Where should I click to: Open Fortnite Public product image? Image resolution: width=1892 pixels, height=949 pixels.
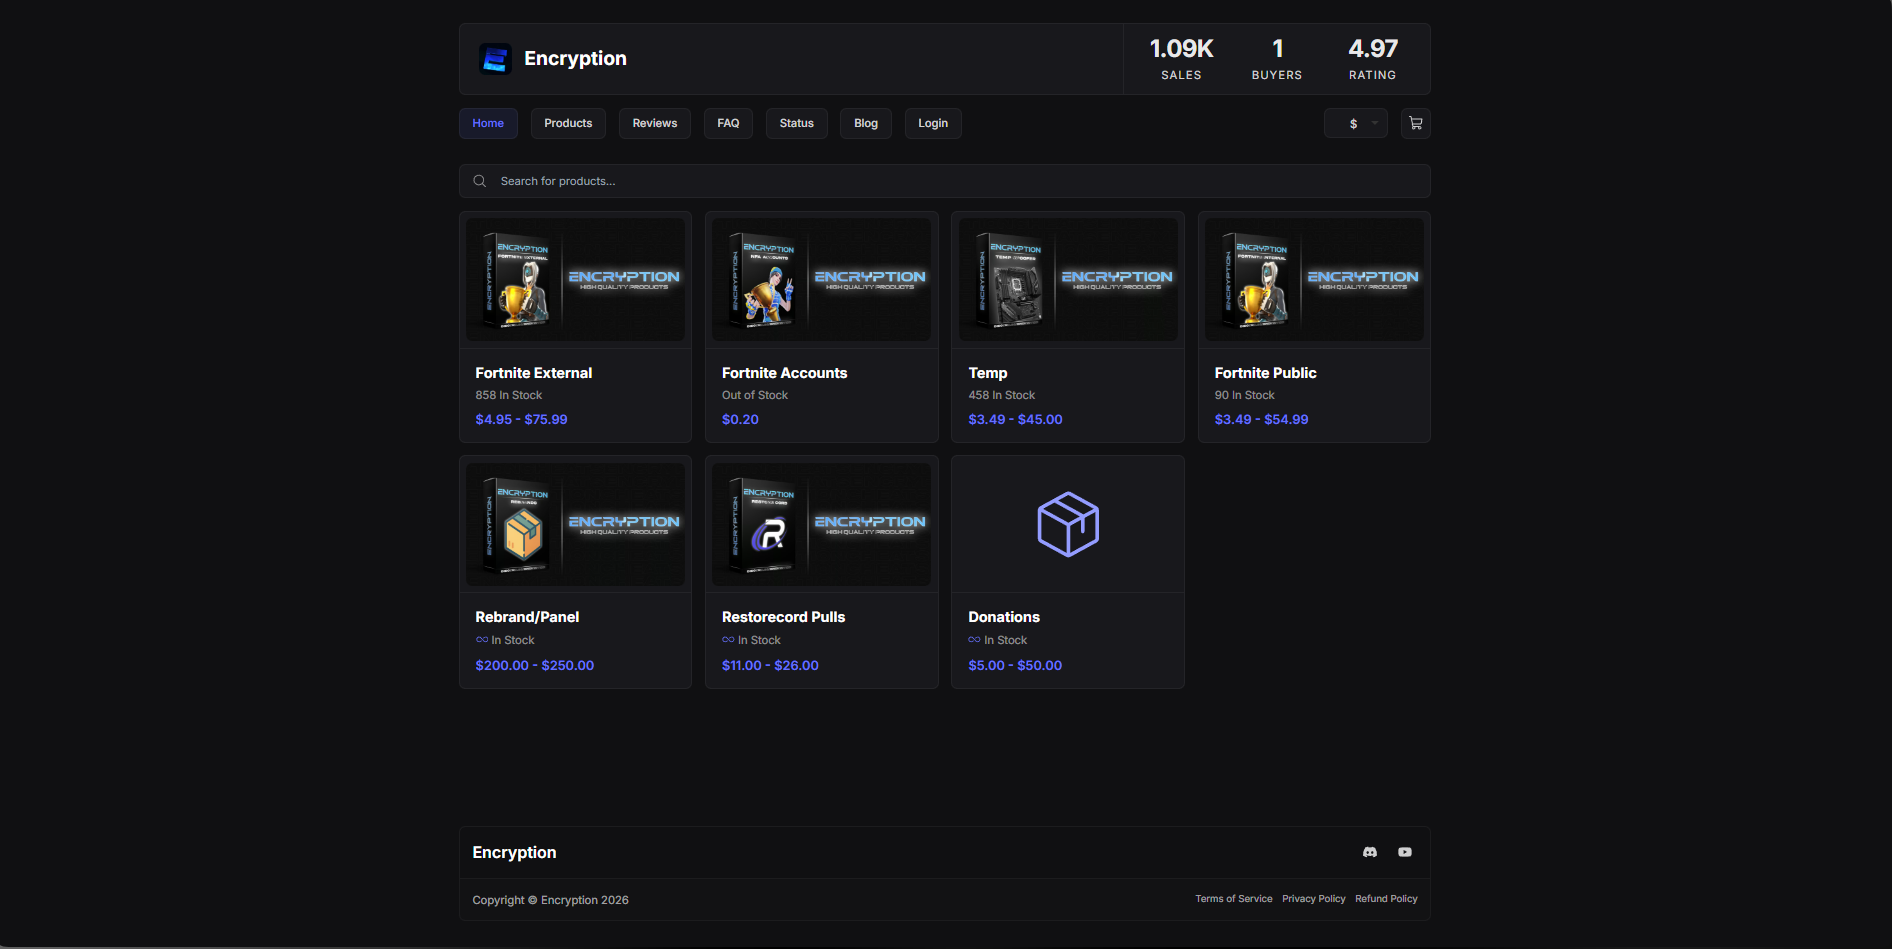tap(1314, 280)
